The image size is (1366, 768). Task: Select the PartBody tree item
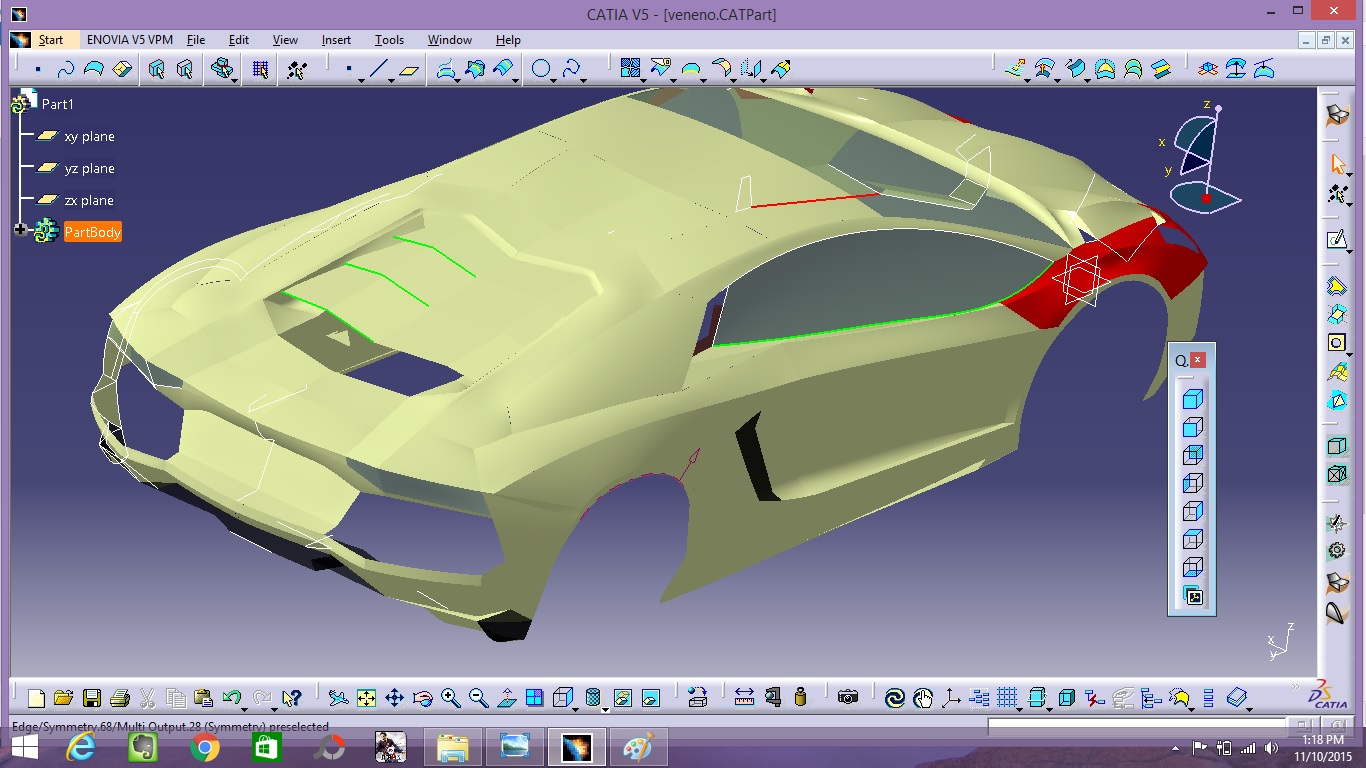(x=92, y=232)
